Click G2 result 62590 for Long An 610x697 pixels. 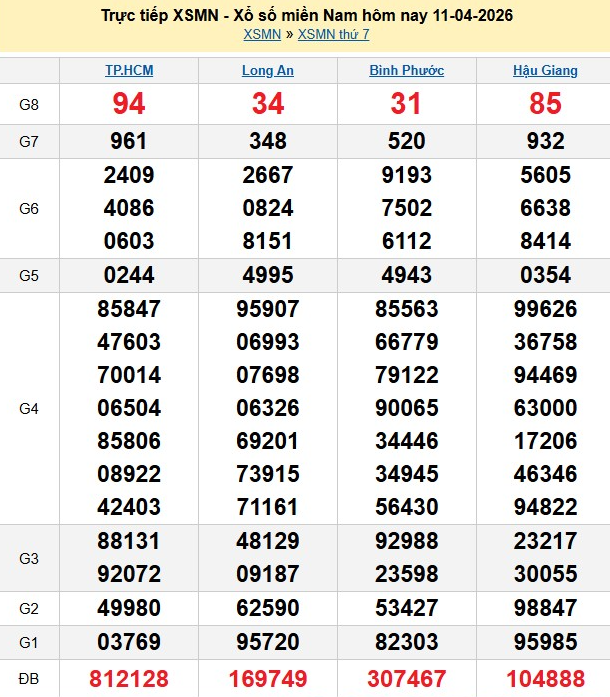(x=268, y=608)
